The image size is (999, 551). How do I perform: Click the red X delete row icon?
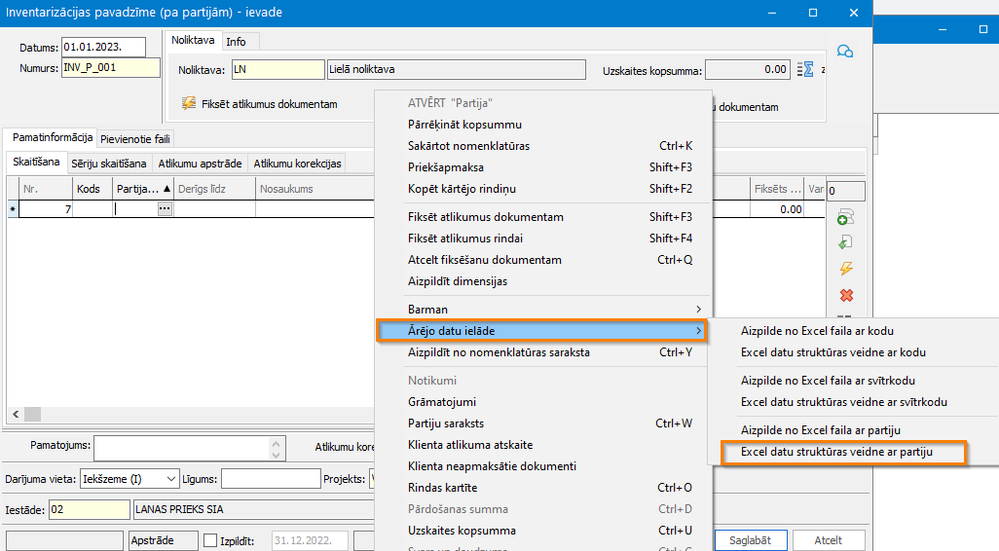(846, 295)
